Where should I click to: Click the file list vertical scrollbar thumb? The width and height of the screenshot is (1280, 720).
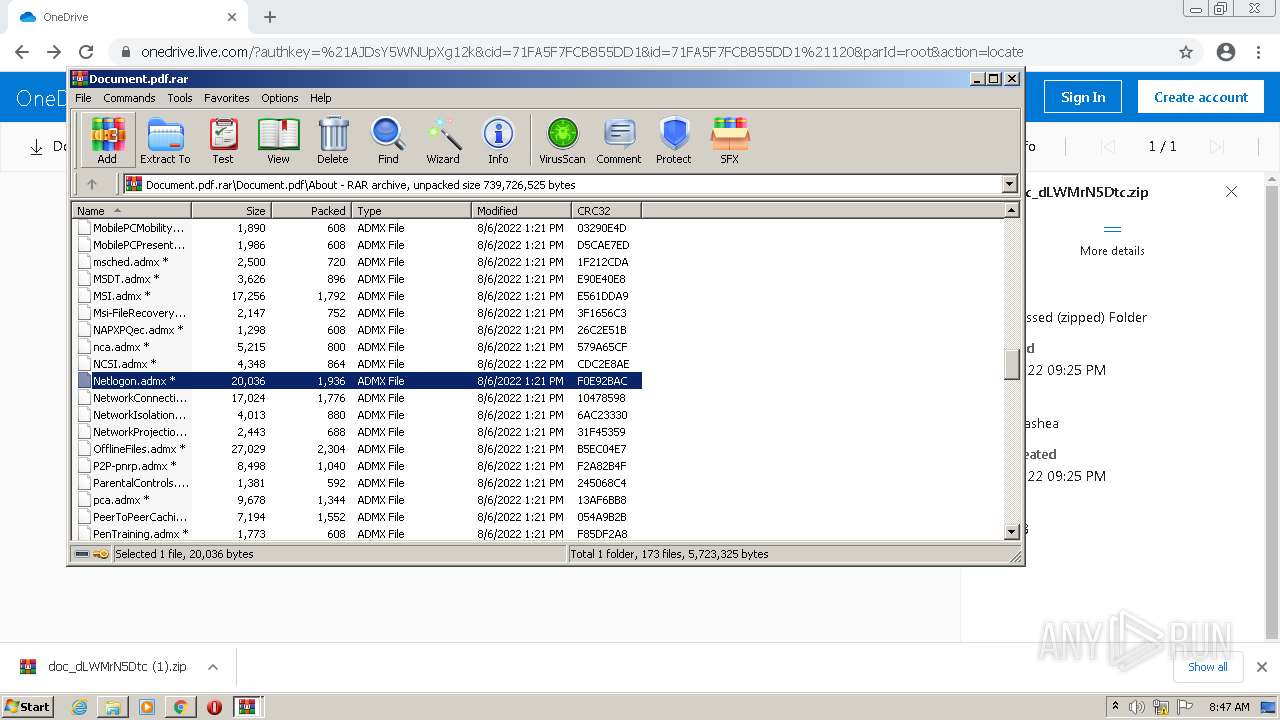1011,364
